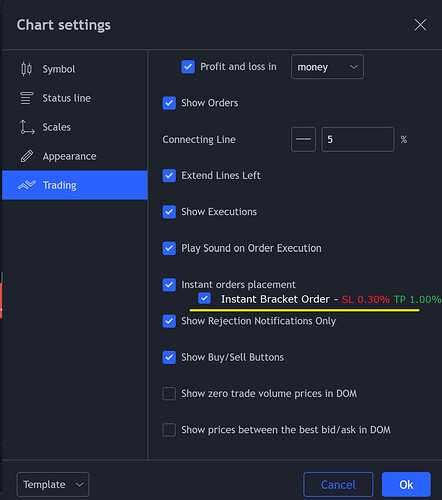Uncheck the Show Orders checkbox
442x500 pixels.
(169, 103)
